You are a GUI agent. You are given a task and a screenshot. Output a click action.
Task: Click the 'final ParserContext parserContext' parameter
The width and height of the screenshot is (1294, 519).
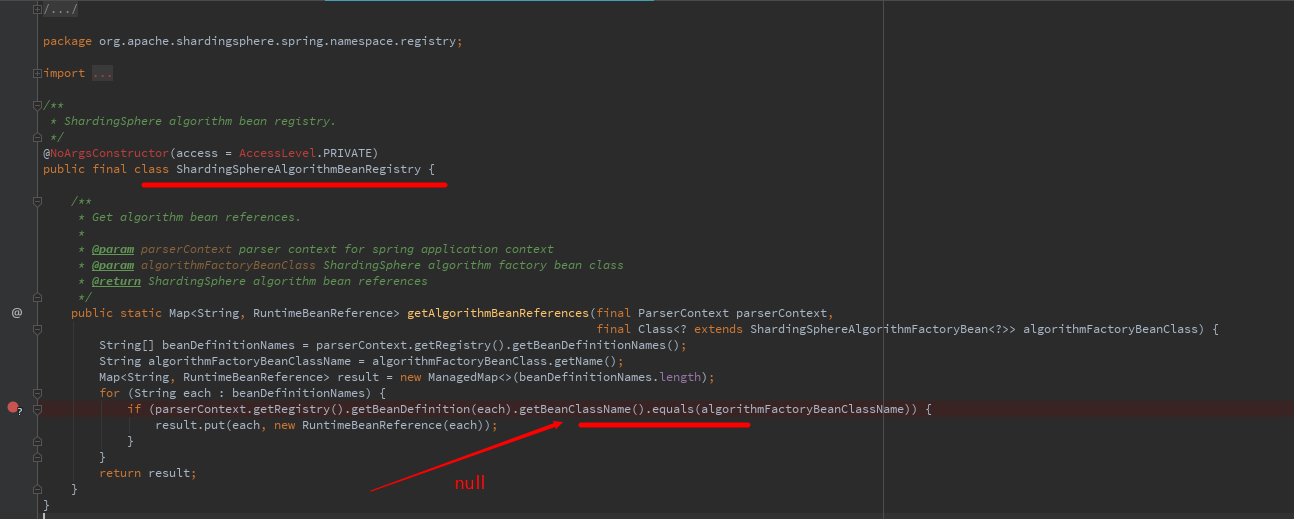(x=713, y=313)
